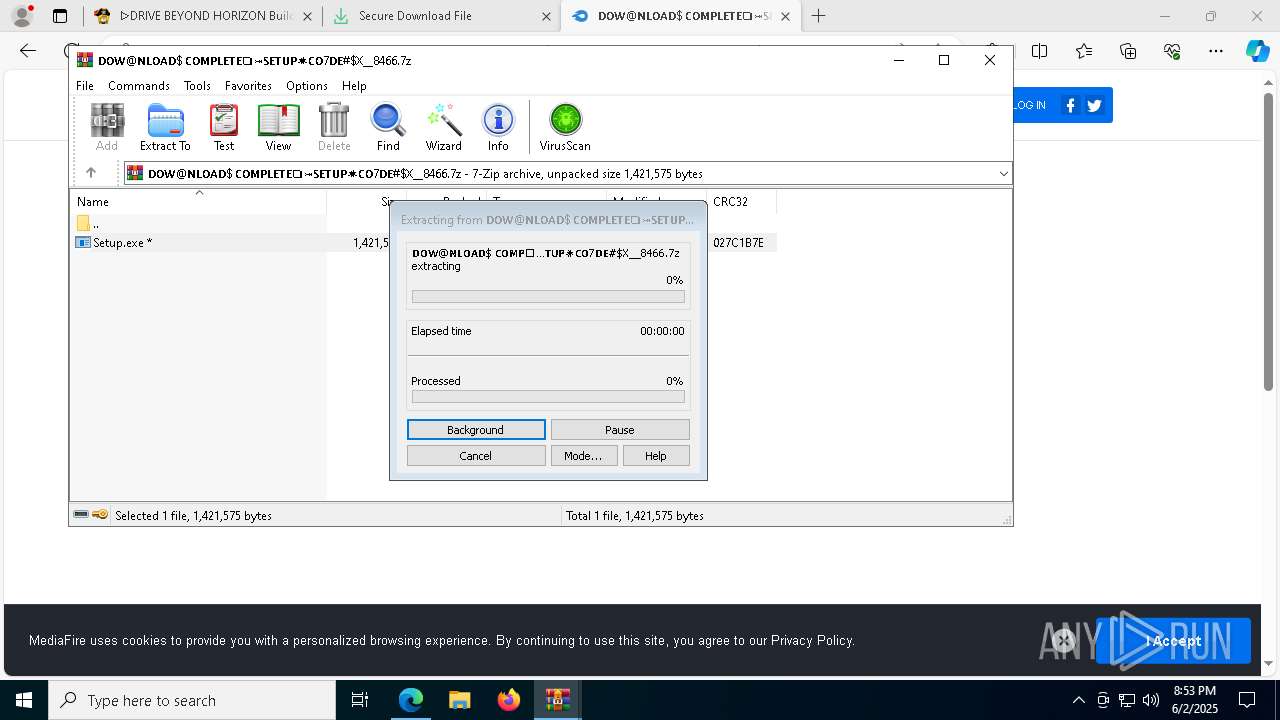Click MediaFire Twitter icon
This screenshot has width=1280, height=720.
point(1094,105)
